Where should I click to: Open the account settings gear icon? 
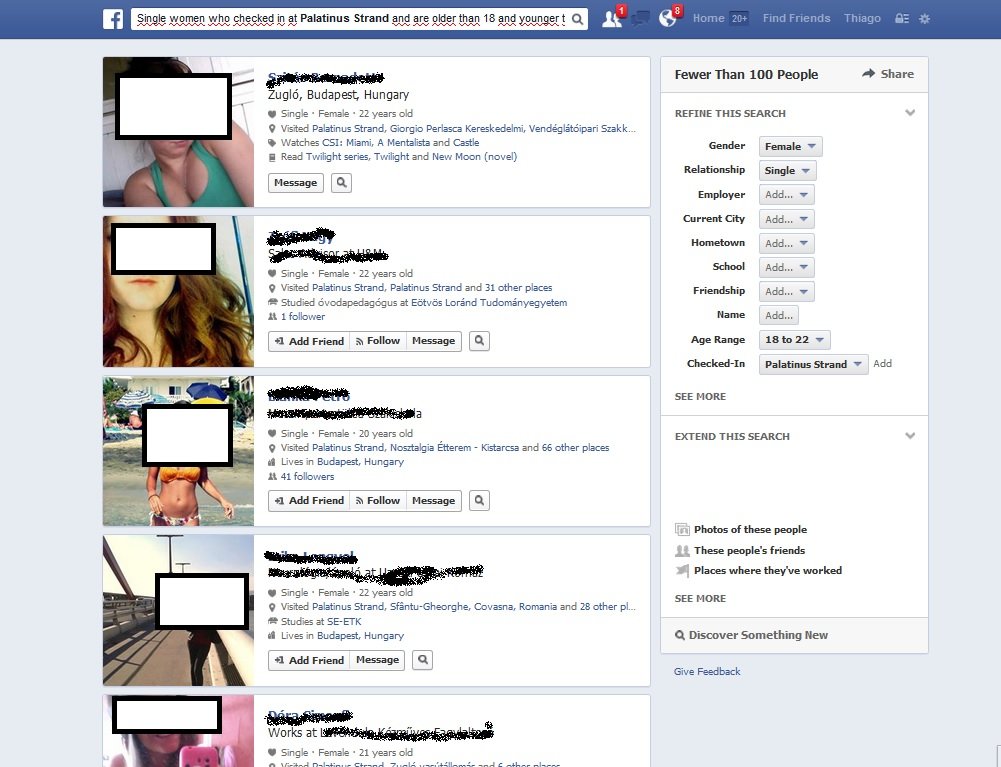point(924,19)
